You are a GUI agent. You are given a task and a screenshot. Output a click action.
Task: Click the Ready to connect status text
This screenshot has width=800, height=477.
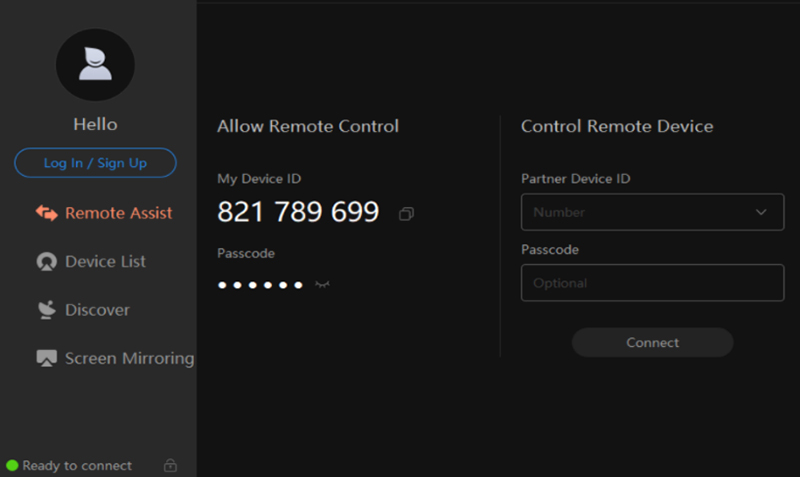coord(77,466)
